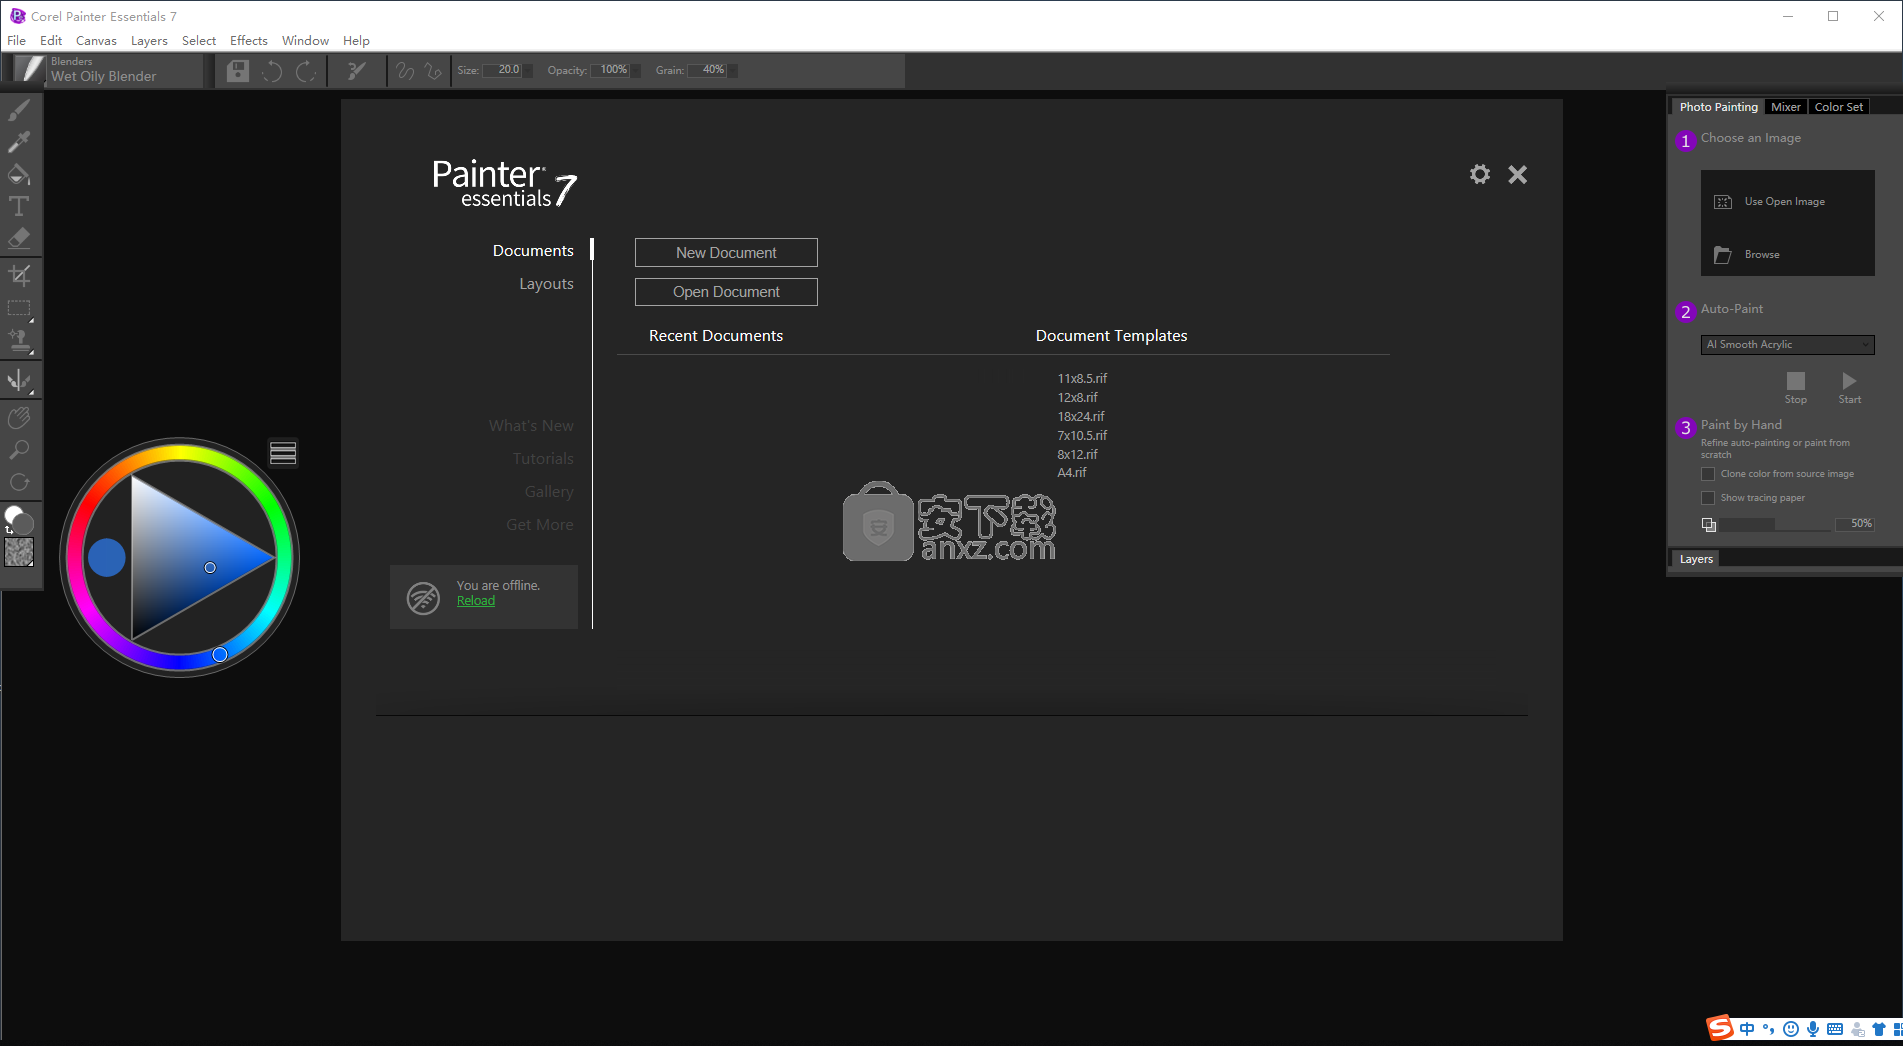The width and height of the screenshot is (1903, 1046).
Task: Open the Layers menu
Action: [x=149, y=41]
